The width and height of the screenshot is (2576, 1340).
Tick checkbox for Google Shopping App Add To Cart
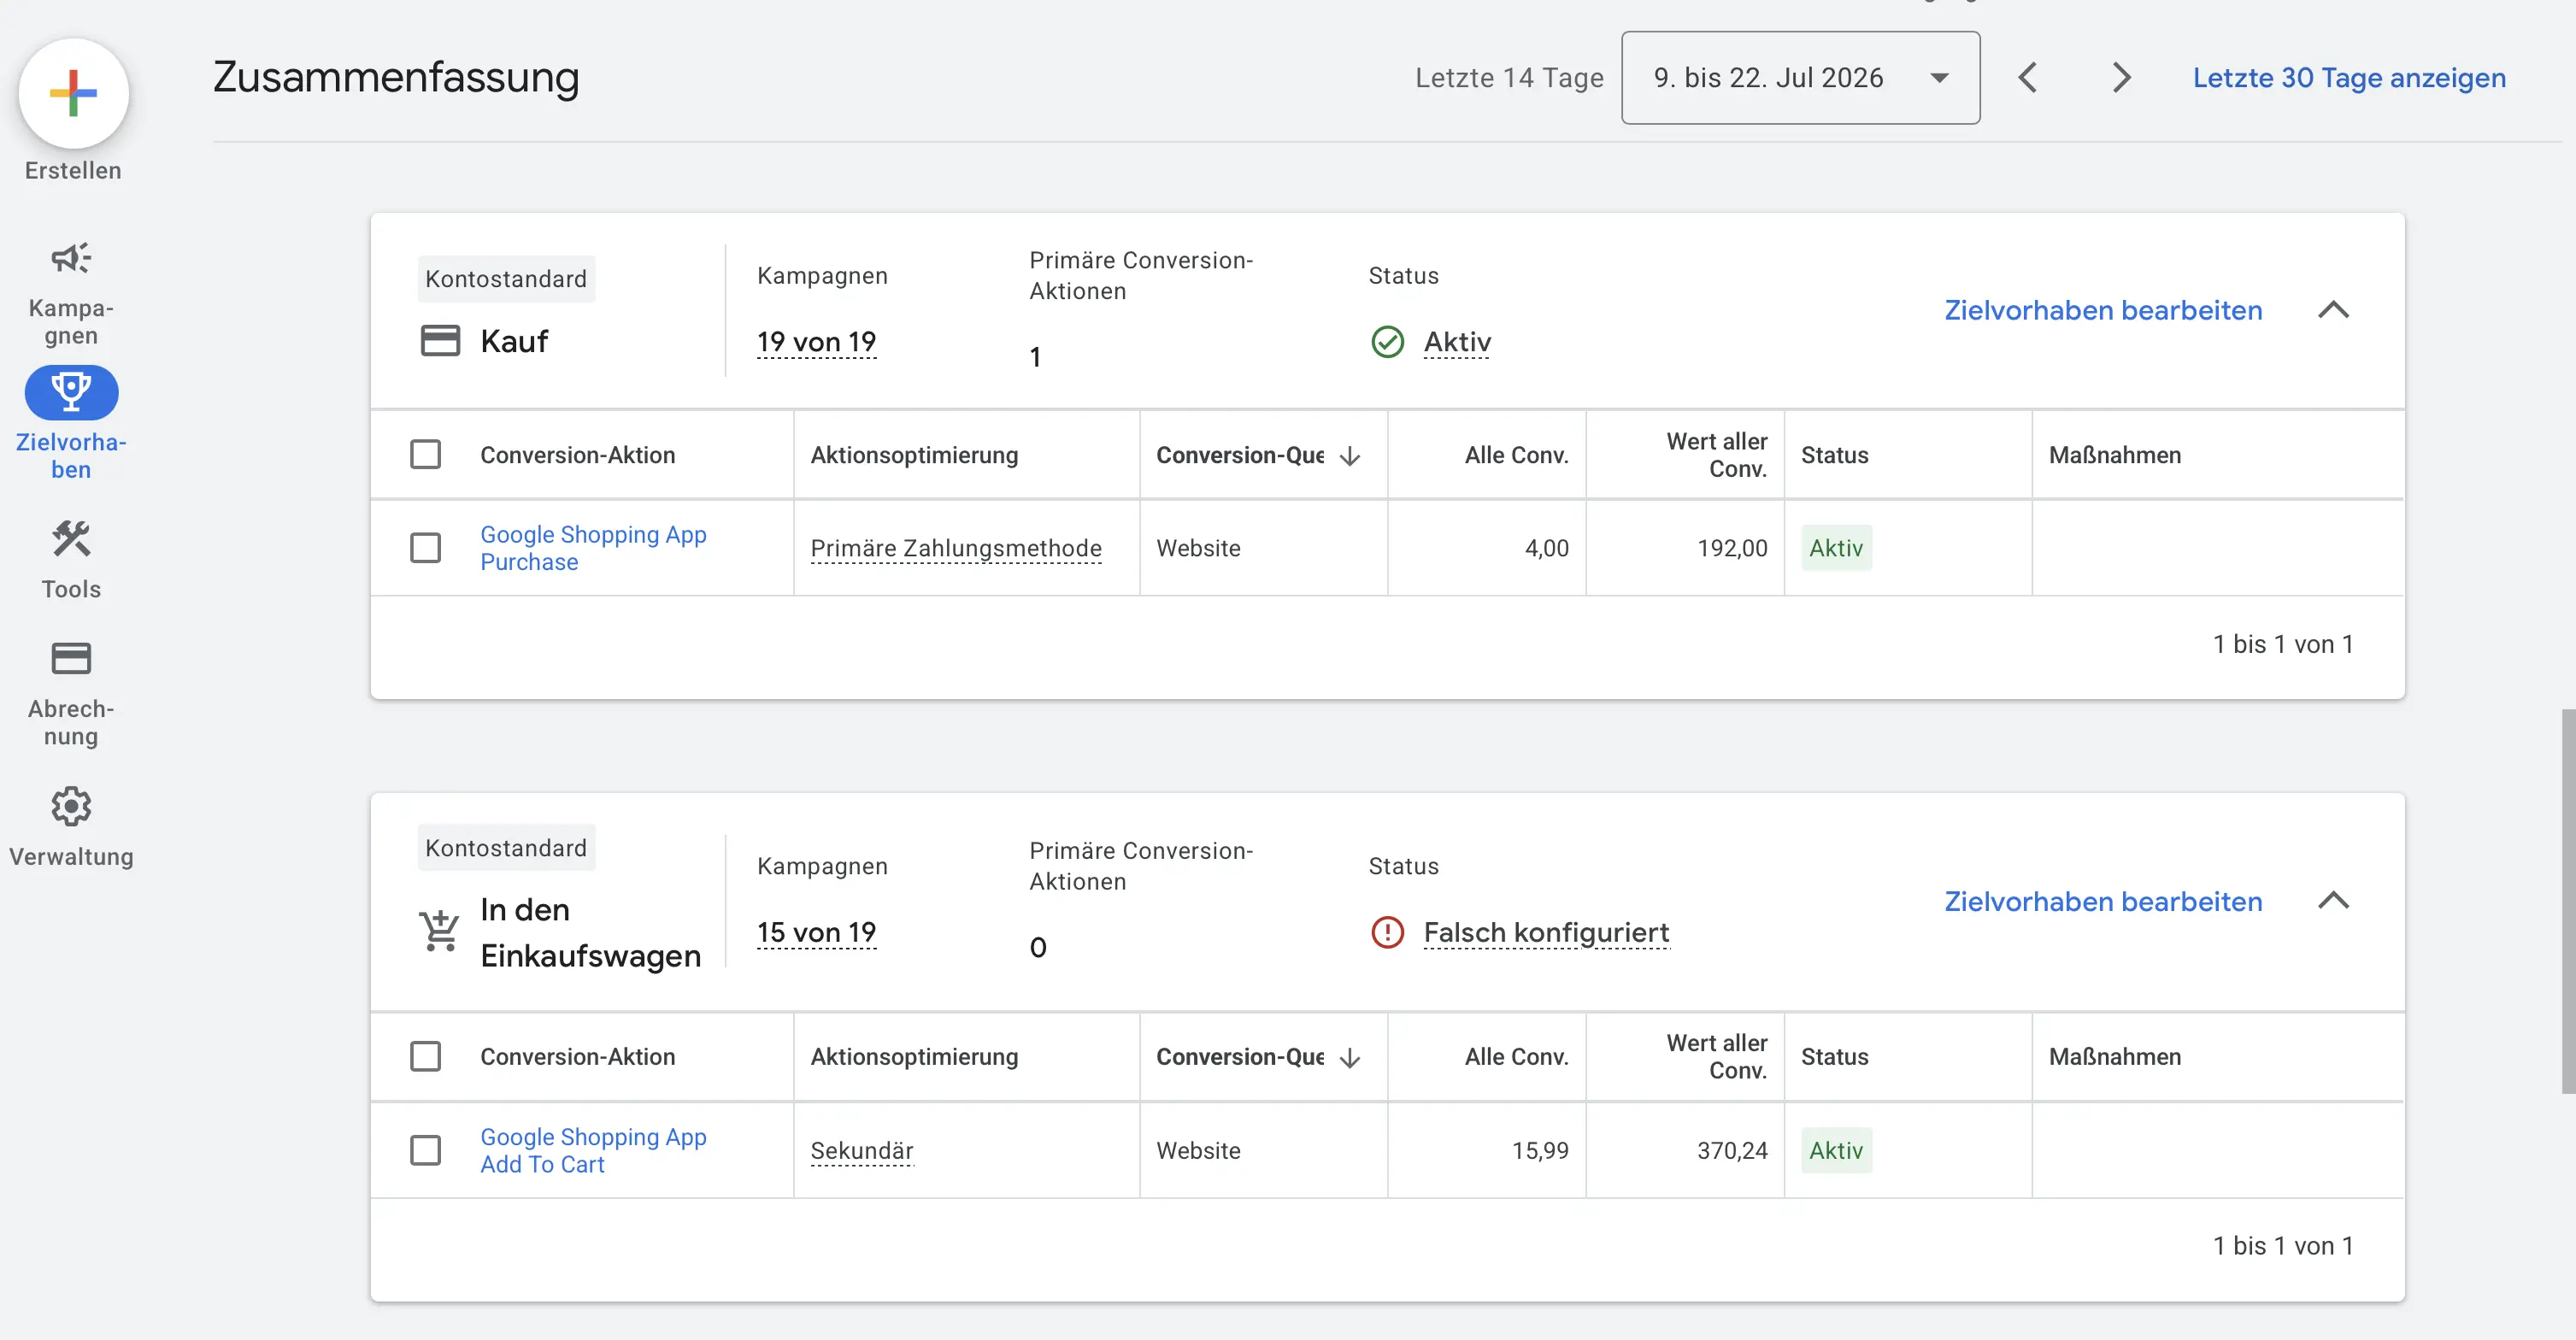coord(425,1150)
